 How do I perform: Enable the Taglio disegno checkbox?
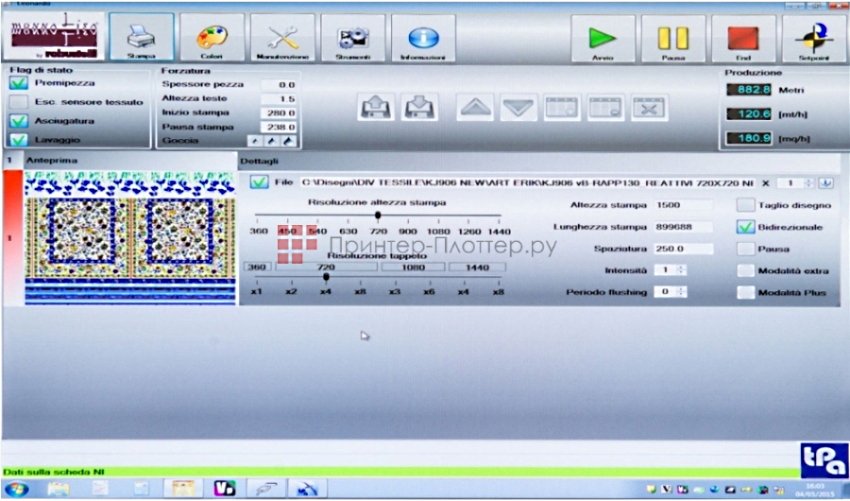pos(746,205)
